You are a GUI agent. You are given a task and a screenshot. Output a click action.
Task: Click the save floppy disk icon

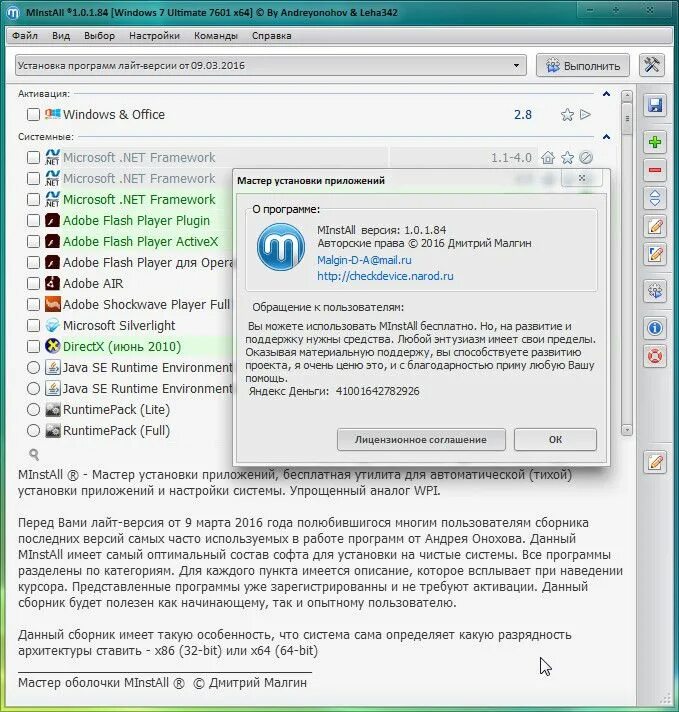pyautogui.click(x=654, y=105)
